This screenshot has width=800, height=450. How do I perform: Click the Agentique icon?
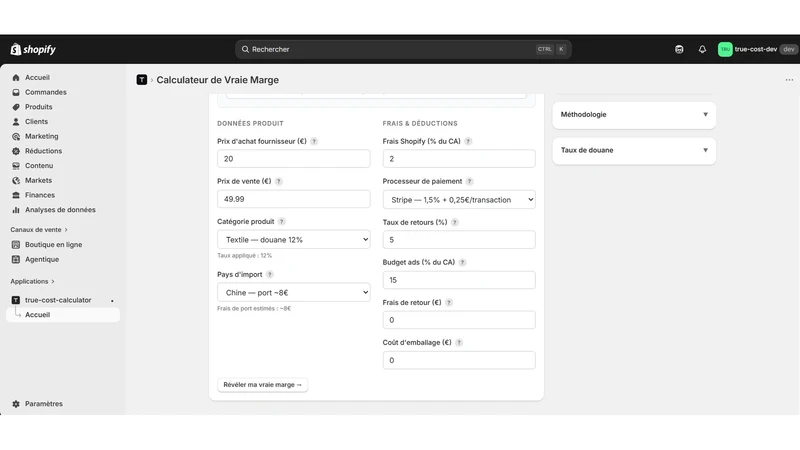pyautogui.click(x=16, y=260)
